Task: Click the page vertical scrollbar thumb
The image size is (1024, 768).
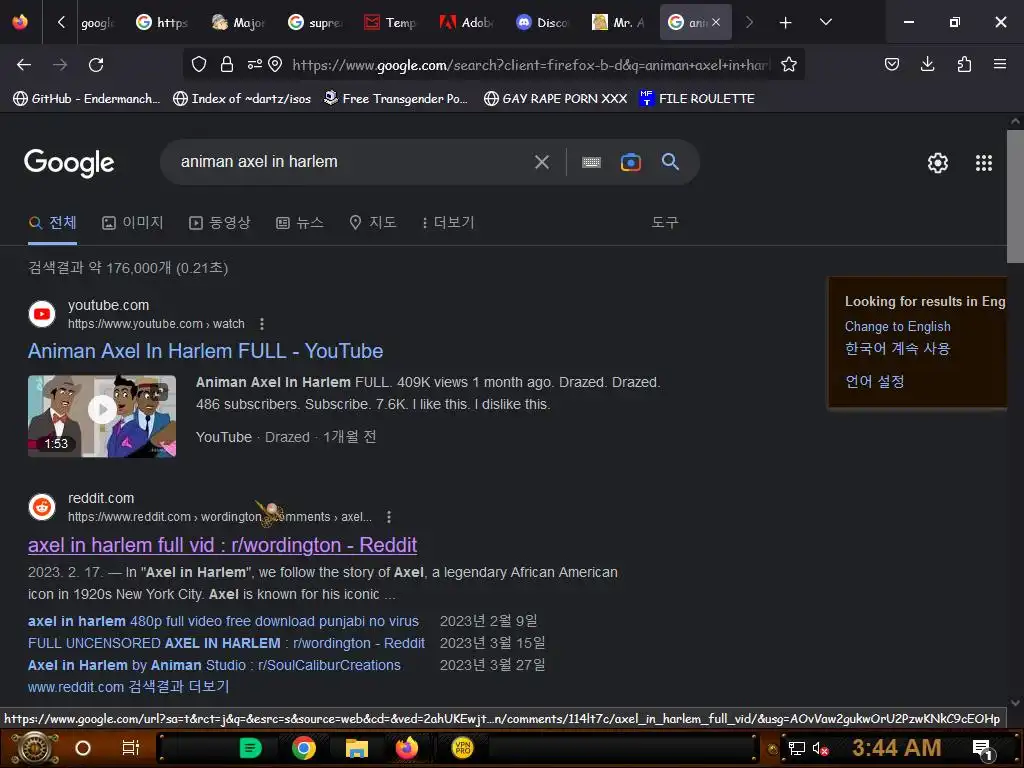Action: click(1015, 196)
